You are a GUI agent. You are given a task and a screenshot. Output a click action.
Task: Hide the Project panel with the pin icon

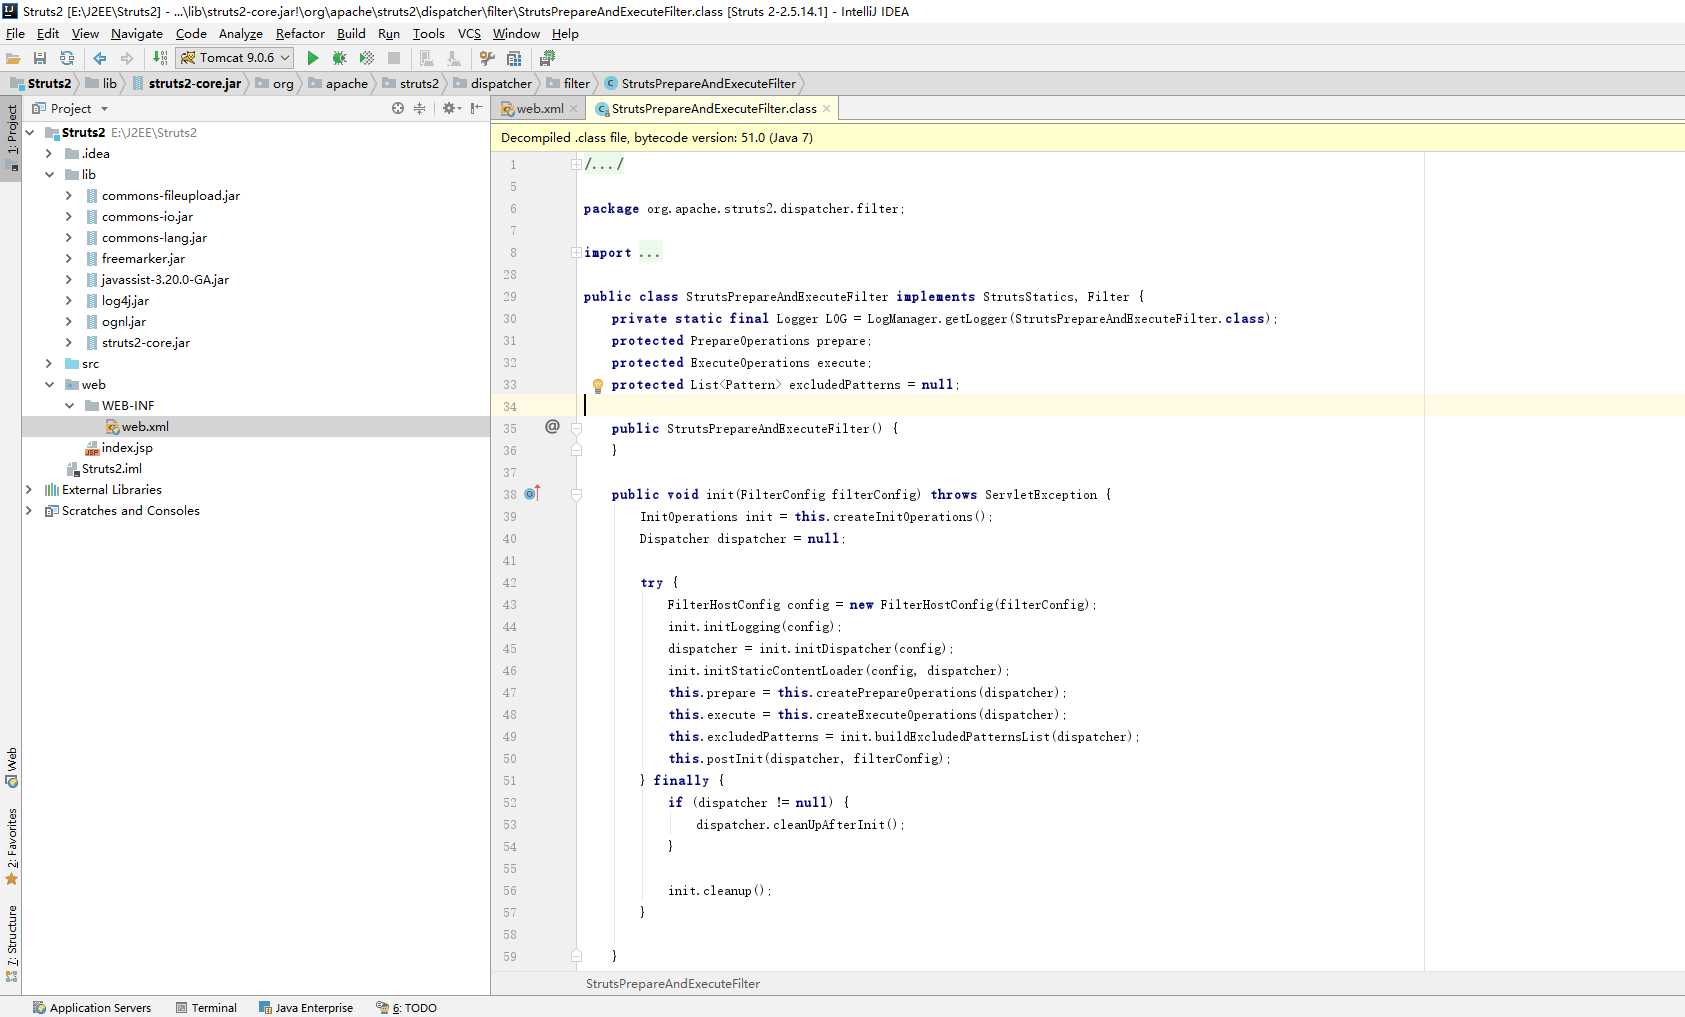pos(477,108)
